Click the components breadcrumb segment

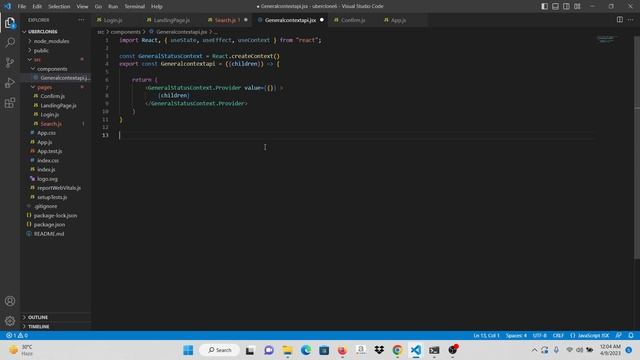click(x=125, y=32)
